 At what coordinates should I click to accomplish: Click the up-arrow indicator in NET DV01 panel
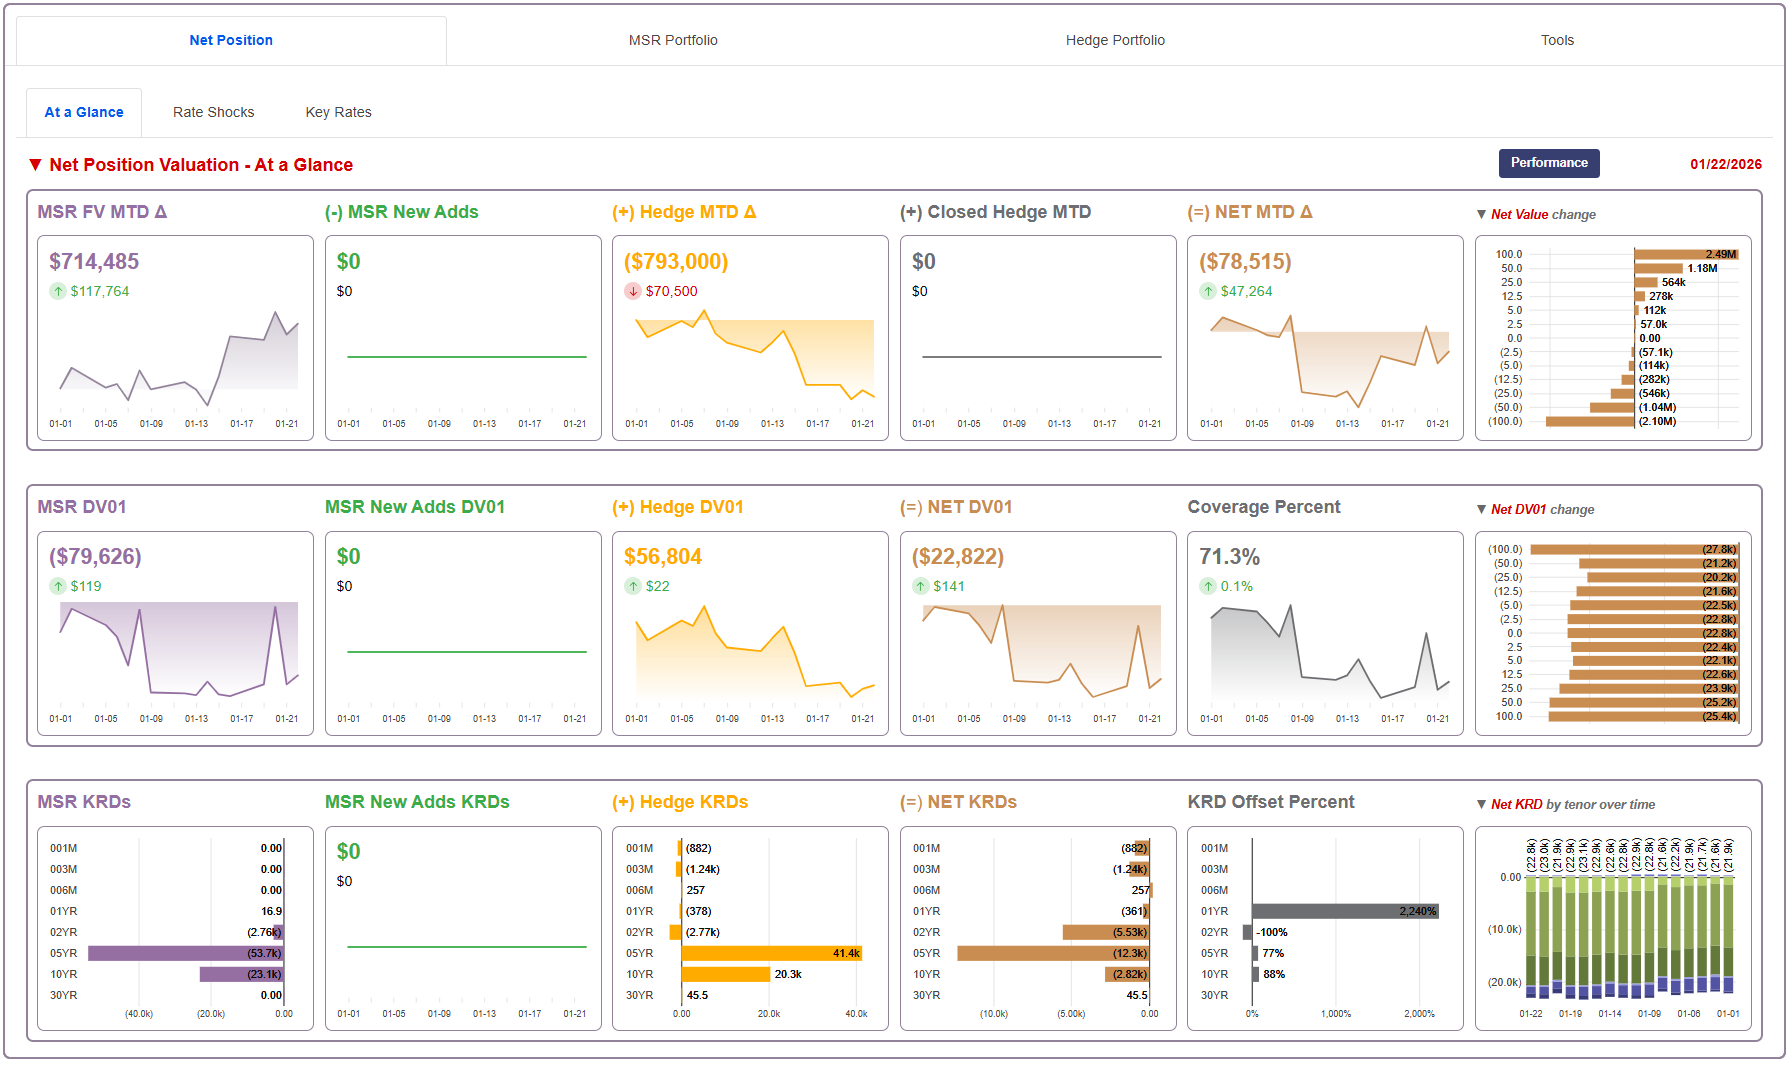point(920,586)
